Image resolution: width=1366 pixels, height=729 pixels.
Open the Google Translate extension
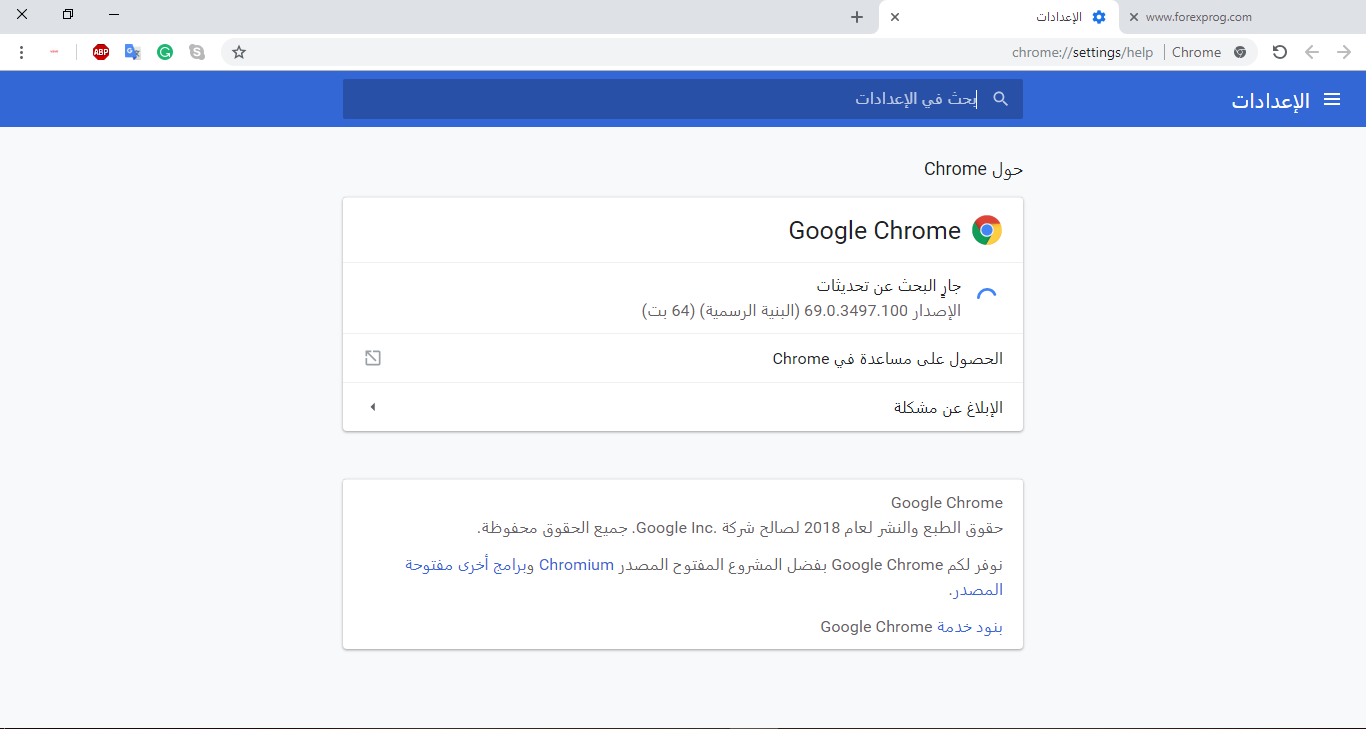click(133, 52)
